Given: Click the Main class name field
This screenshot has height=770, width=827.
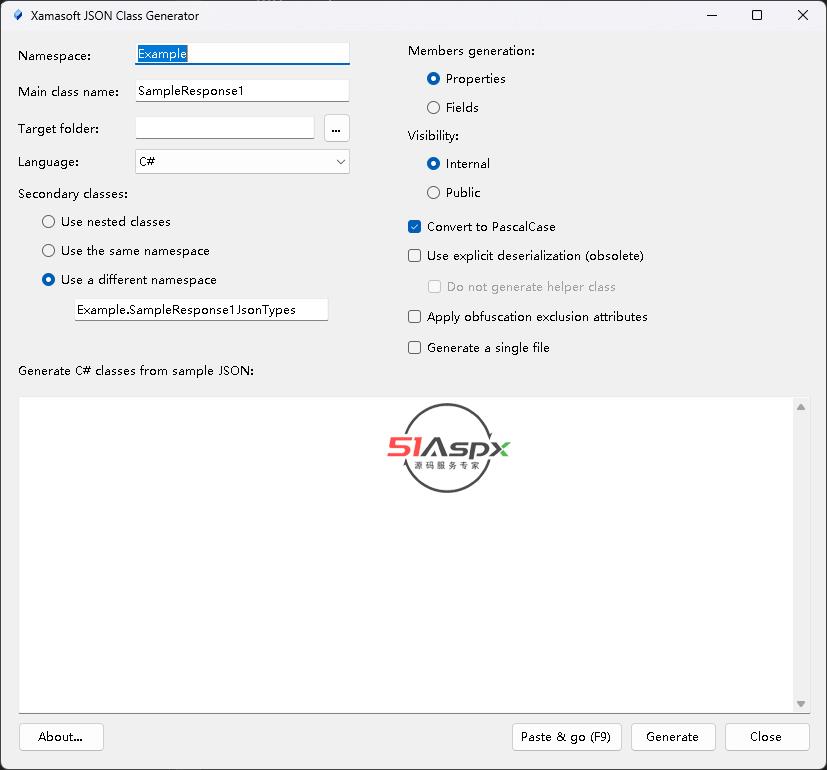Looking at the screenshot, I should click(243, 91).
